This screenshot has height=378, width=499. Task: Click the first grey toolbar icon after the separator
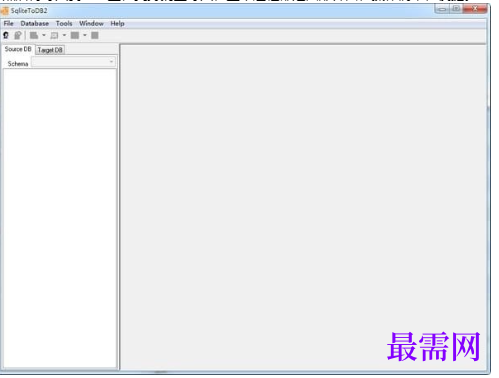[34, 35]
